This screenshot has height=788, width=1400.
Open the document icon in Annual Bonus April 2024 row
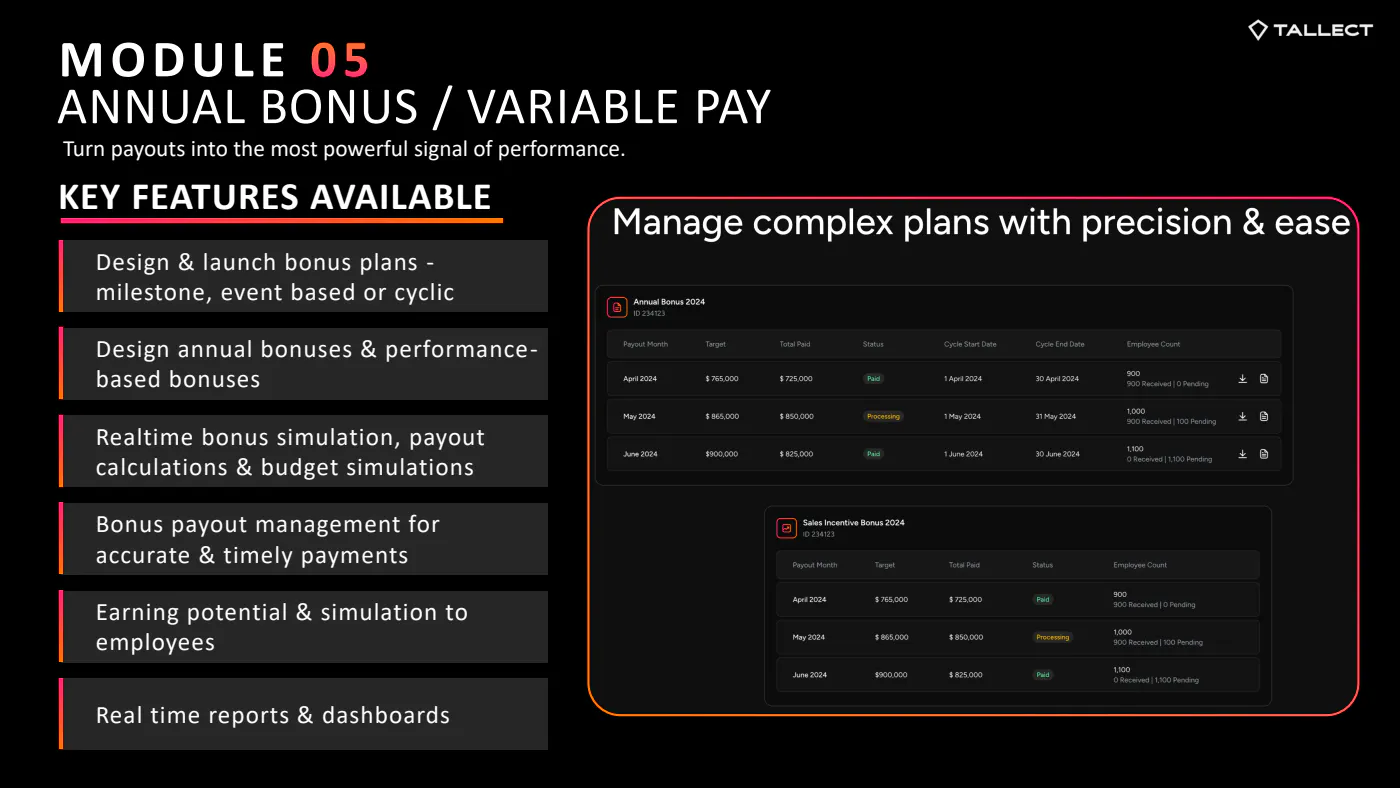[x=1264, y=379]
